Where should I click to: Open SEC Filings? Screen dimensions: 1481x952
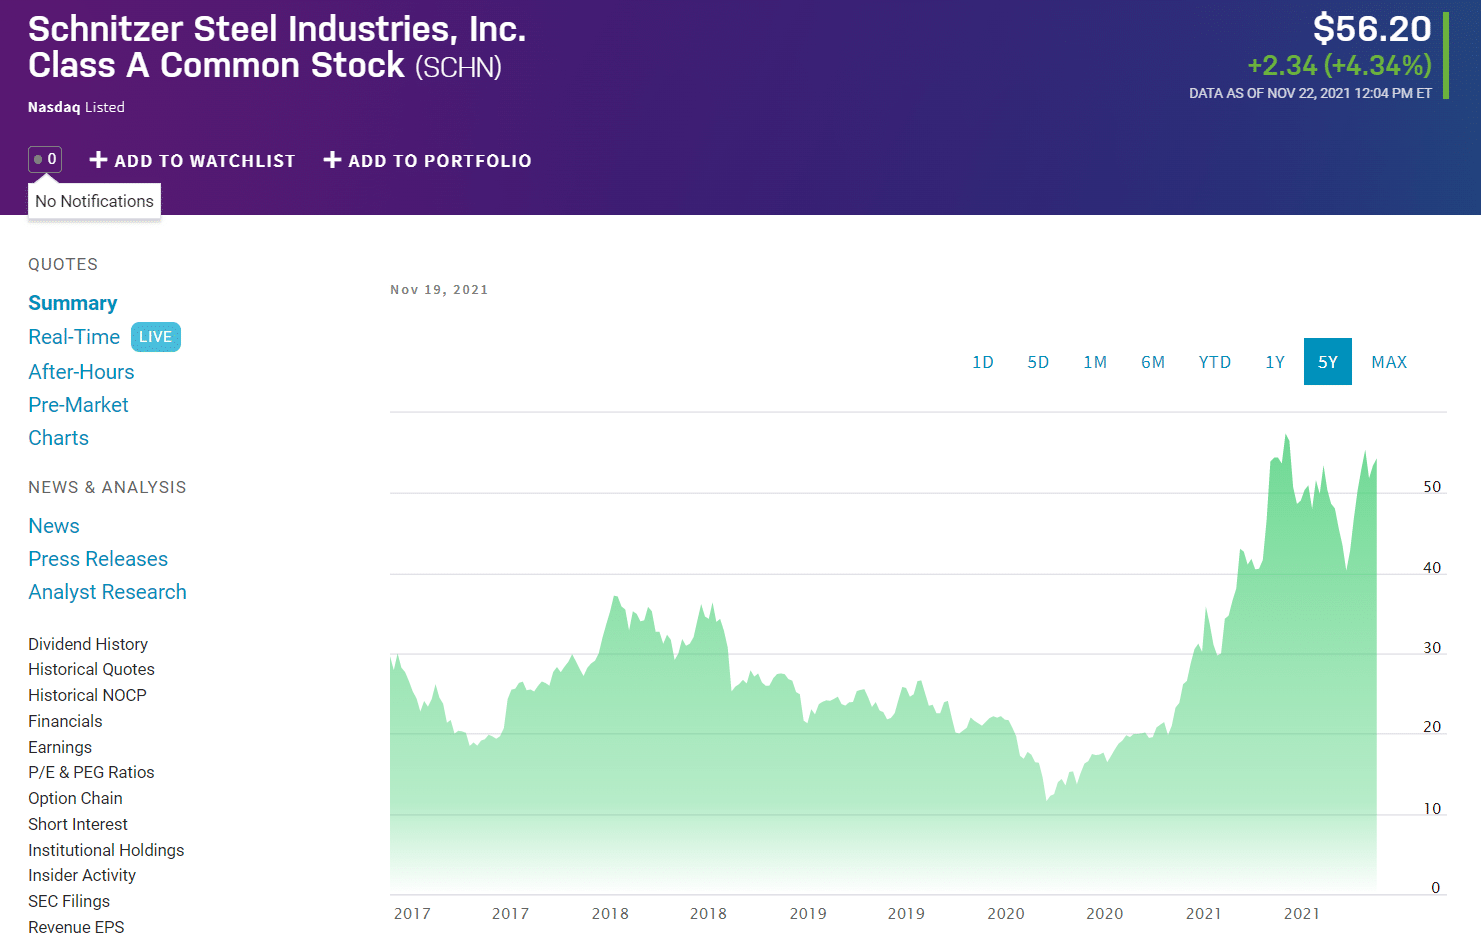pyautogui.click(x=69, y=901)
